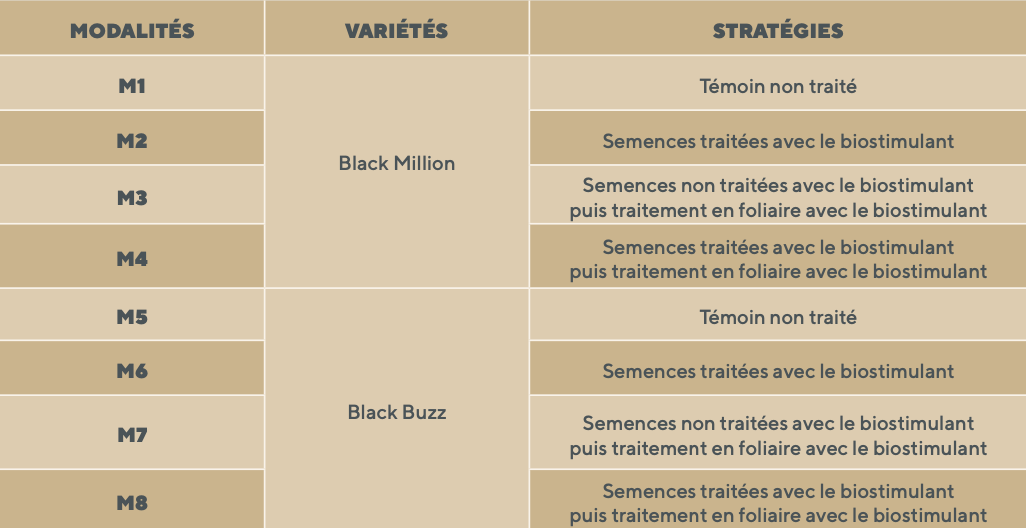1026x528 pixels.
Task: Click the M6 row's Semences traitées strategy
Action: [777, 371]
